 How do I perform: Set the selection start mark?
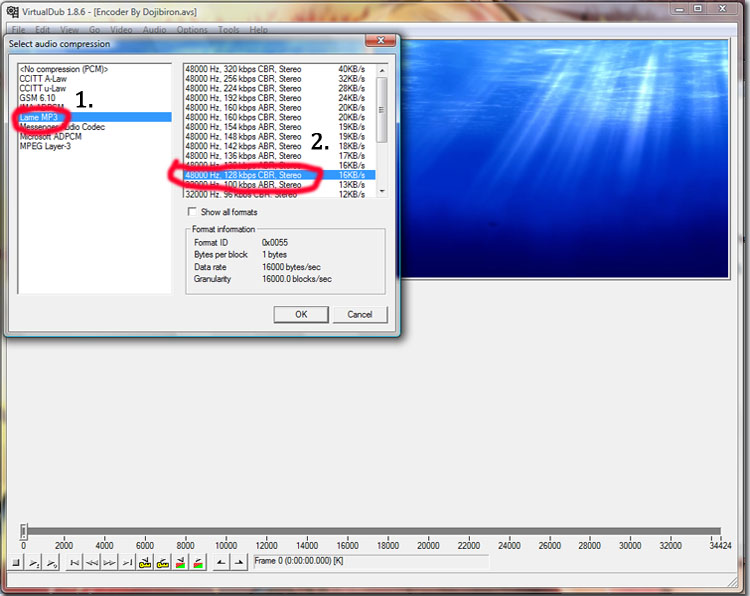coord(221,563)
